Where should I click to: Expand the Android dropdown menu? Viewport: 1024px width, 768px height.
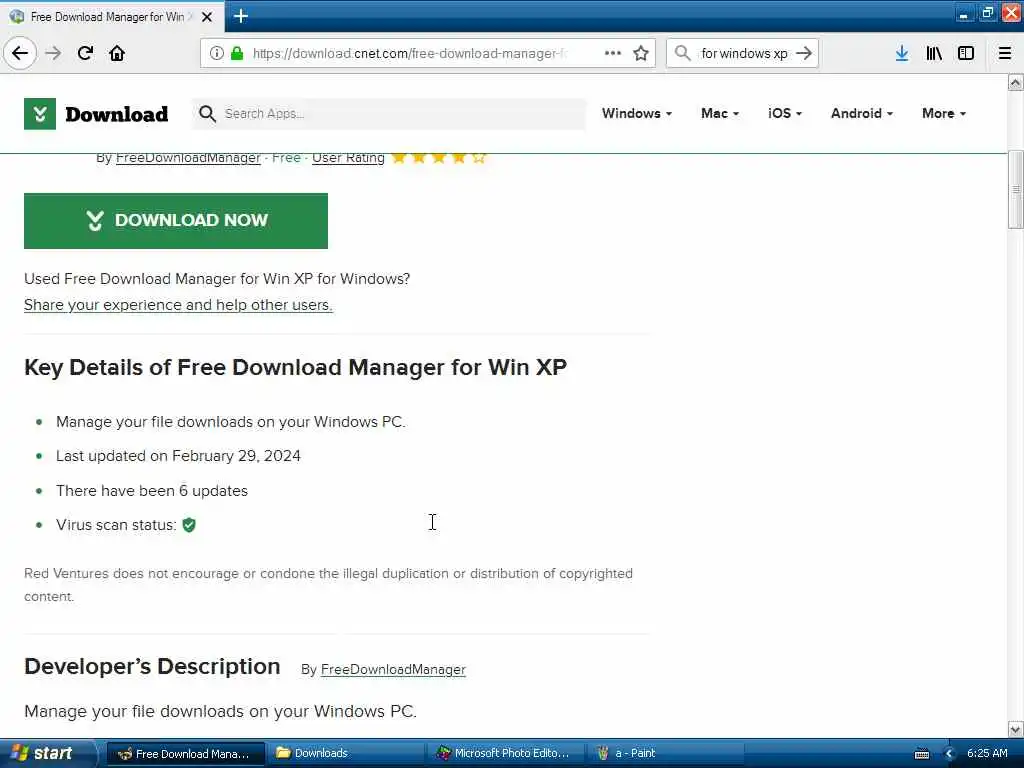(861, 113)
